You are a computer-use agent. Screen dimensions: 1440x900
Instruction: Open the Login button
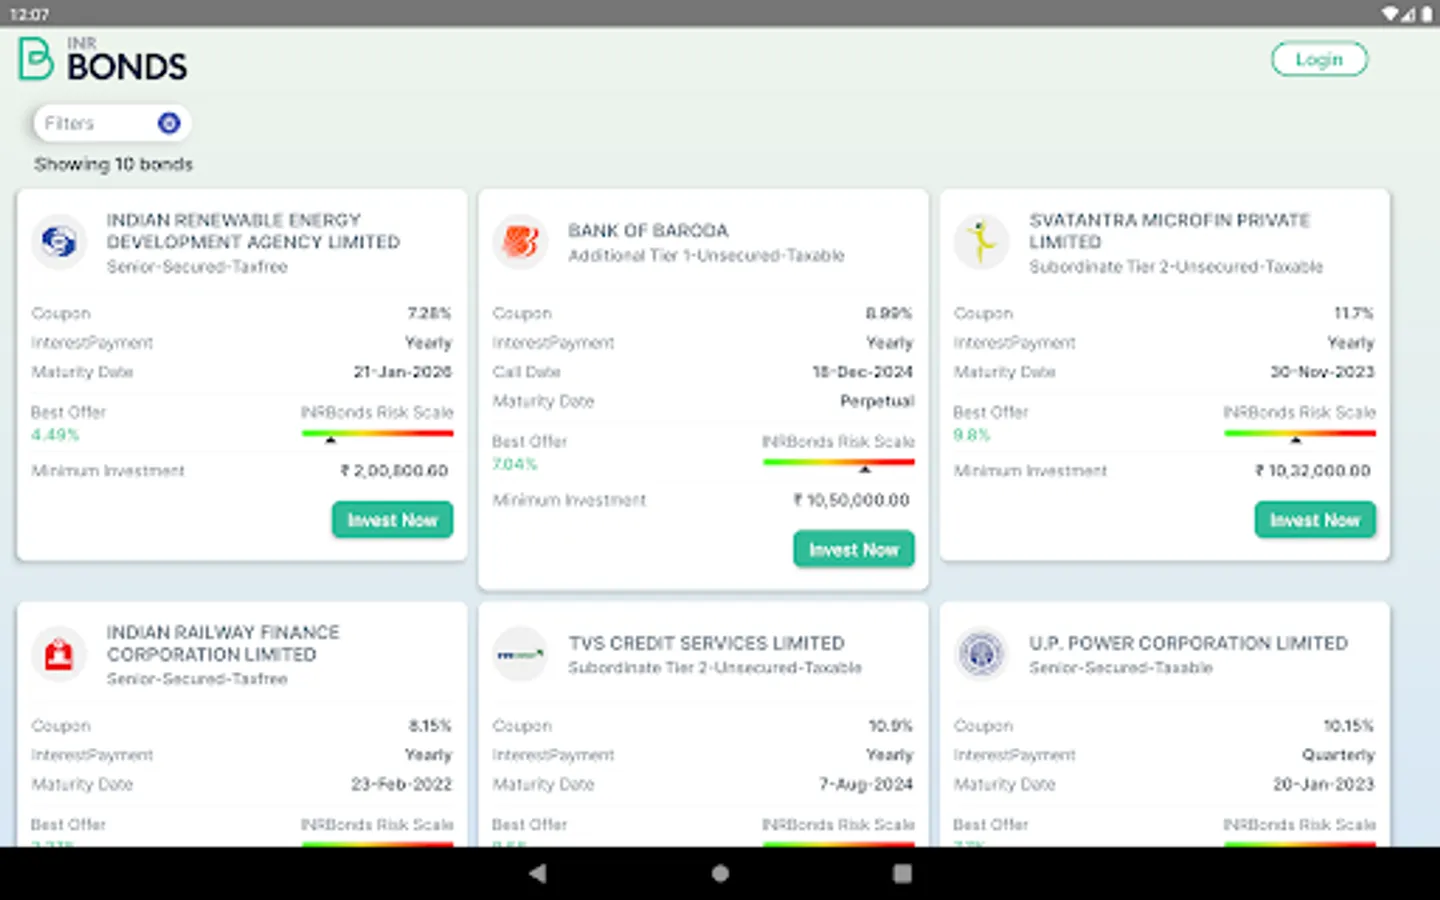click(1319, 59)
